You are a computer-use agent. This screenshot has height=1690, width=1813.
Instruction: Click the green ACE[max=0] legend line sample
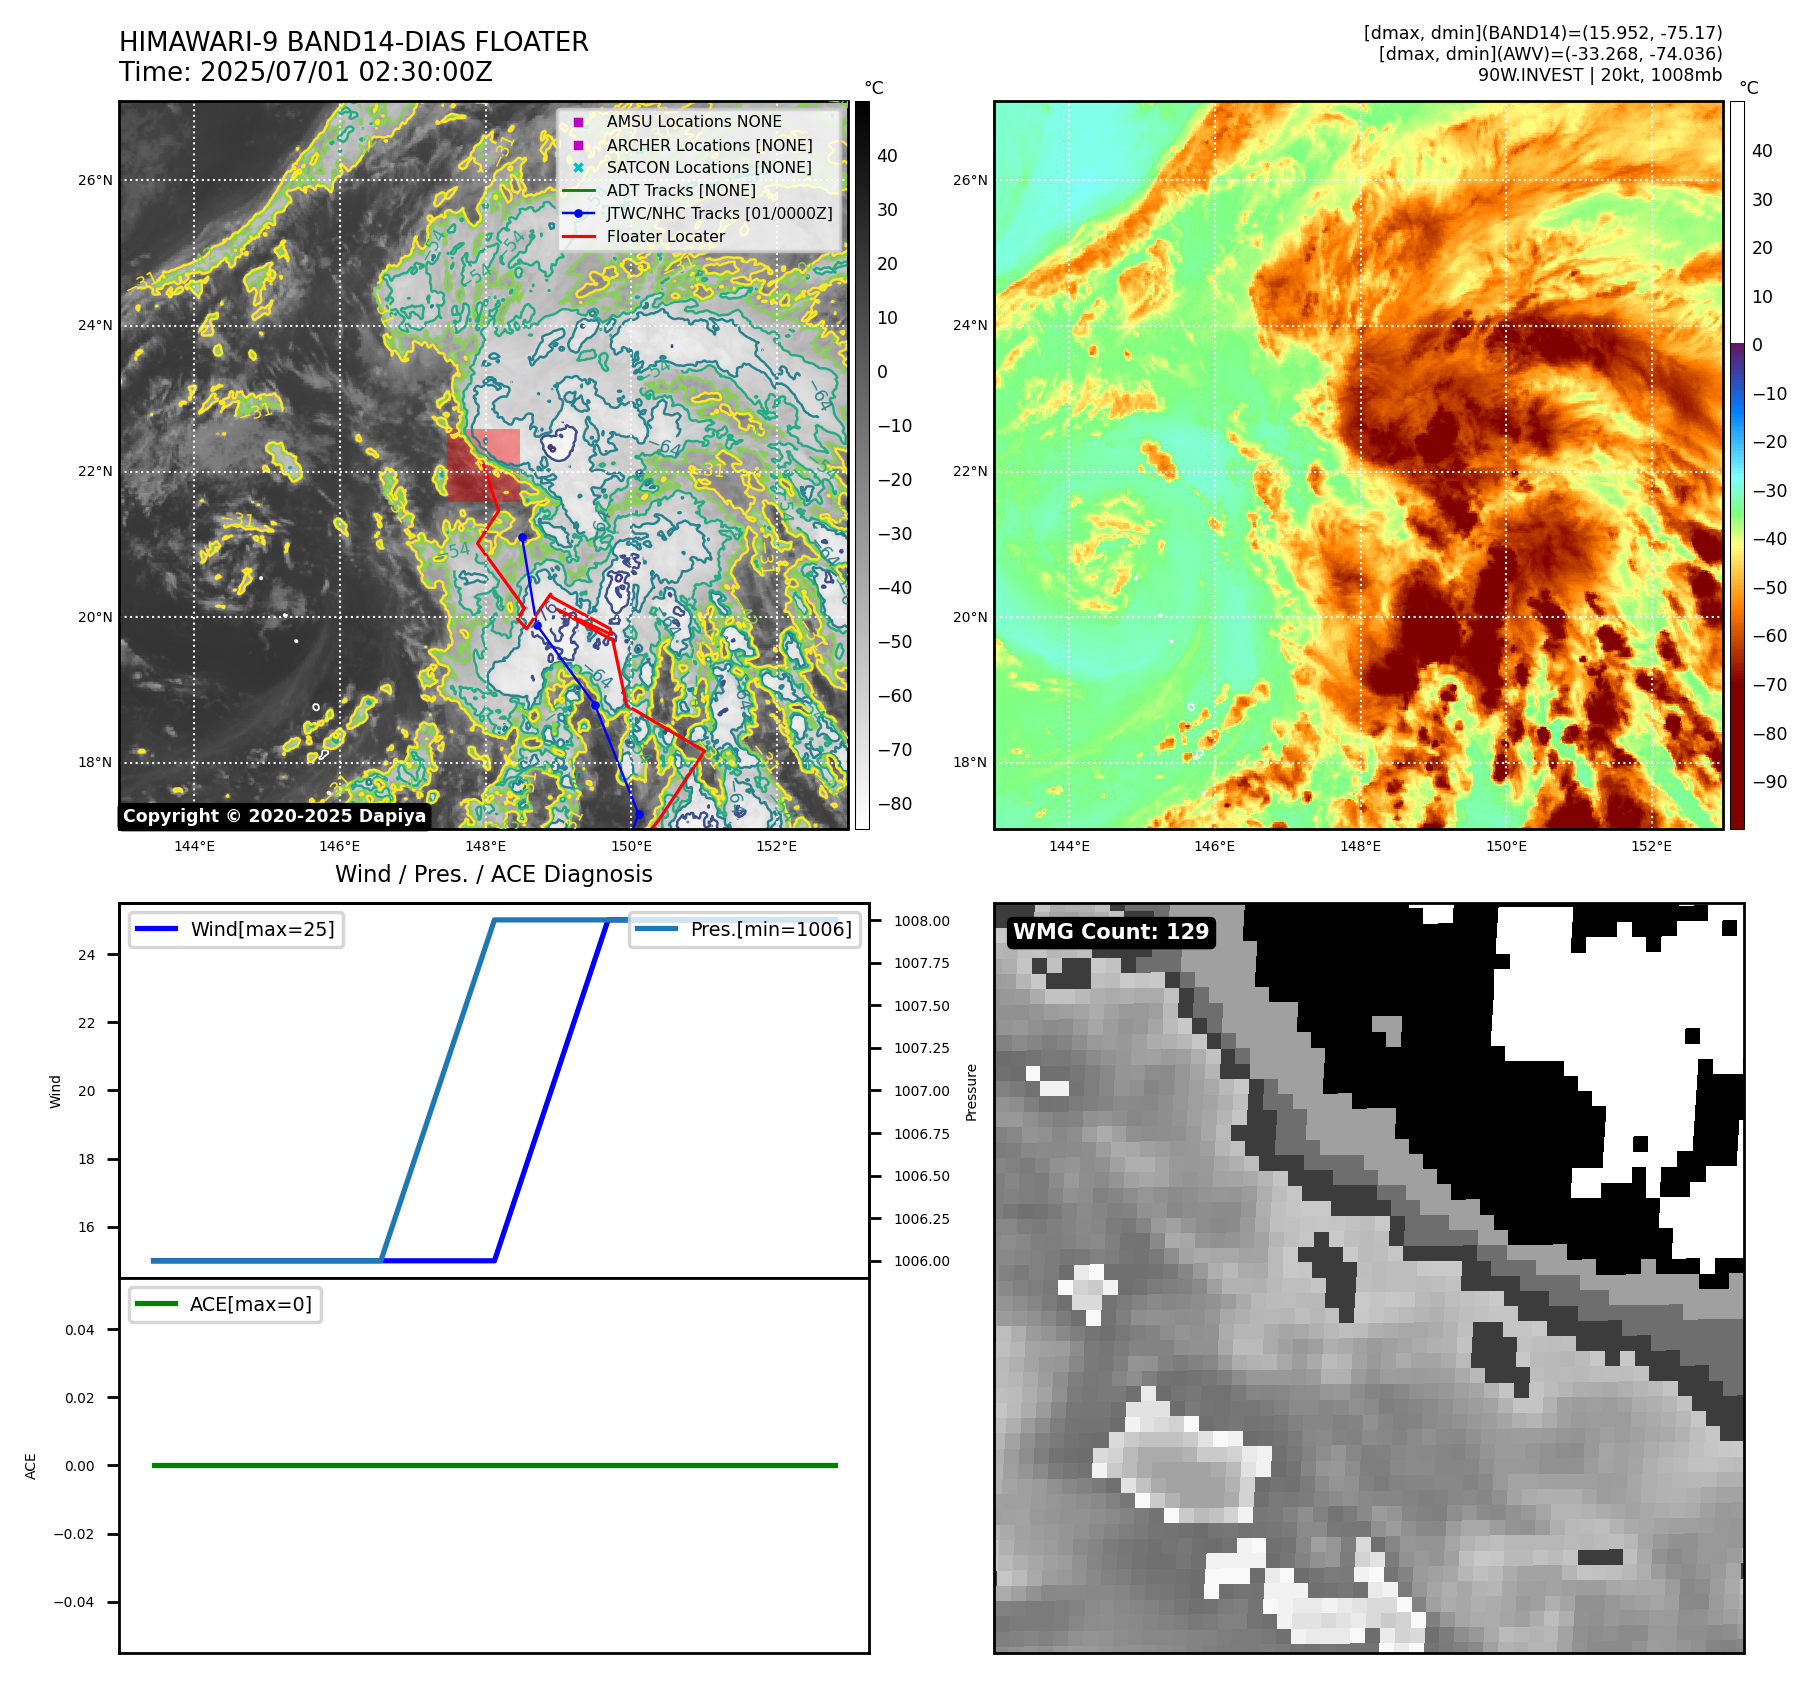156,1304
